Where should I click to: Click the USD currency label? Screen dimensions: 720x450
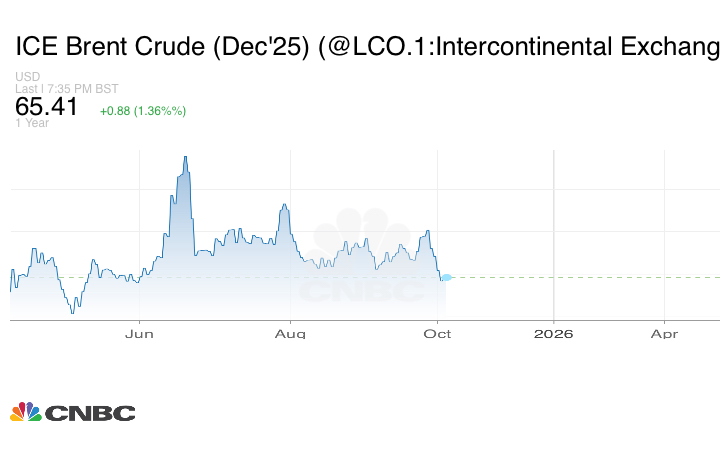pyautogui.click(x=28, y=77)
